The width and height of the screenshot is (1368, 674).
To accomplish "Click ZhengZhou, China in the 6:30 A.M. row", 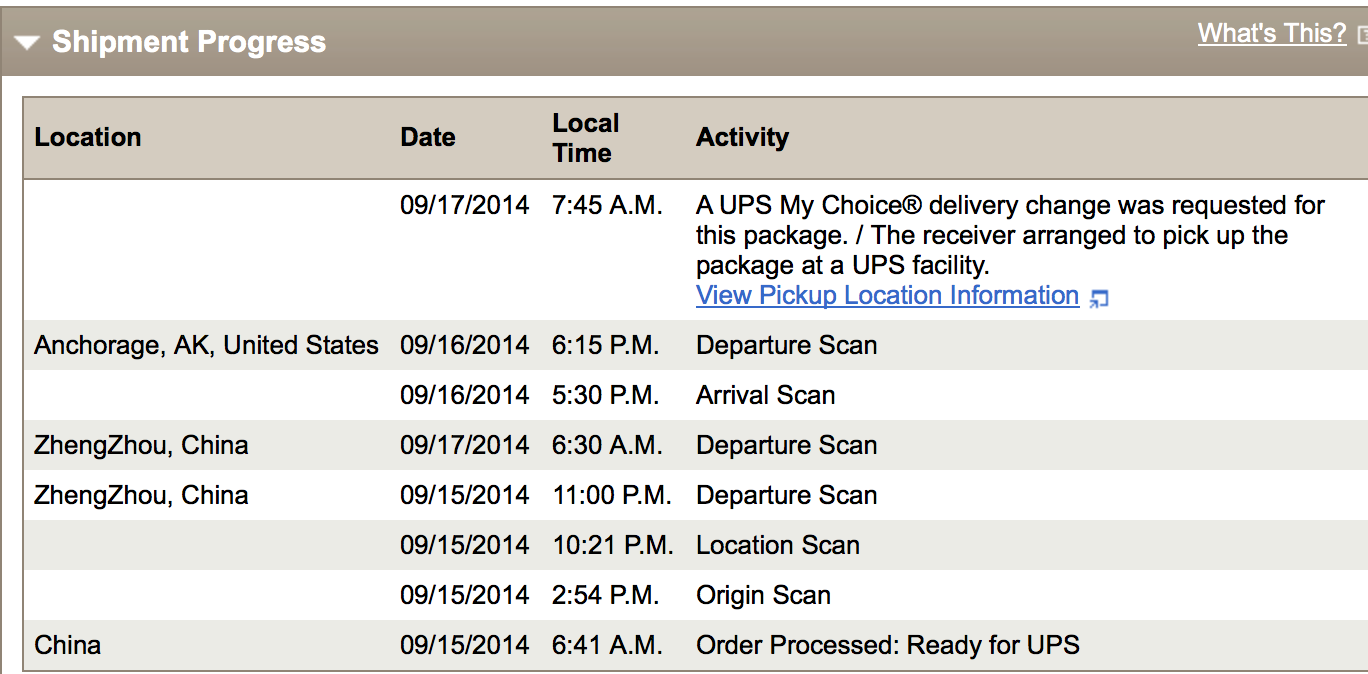I will (141, 446).
